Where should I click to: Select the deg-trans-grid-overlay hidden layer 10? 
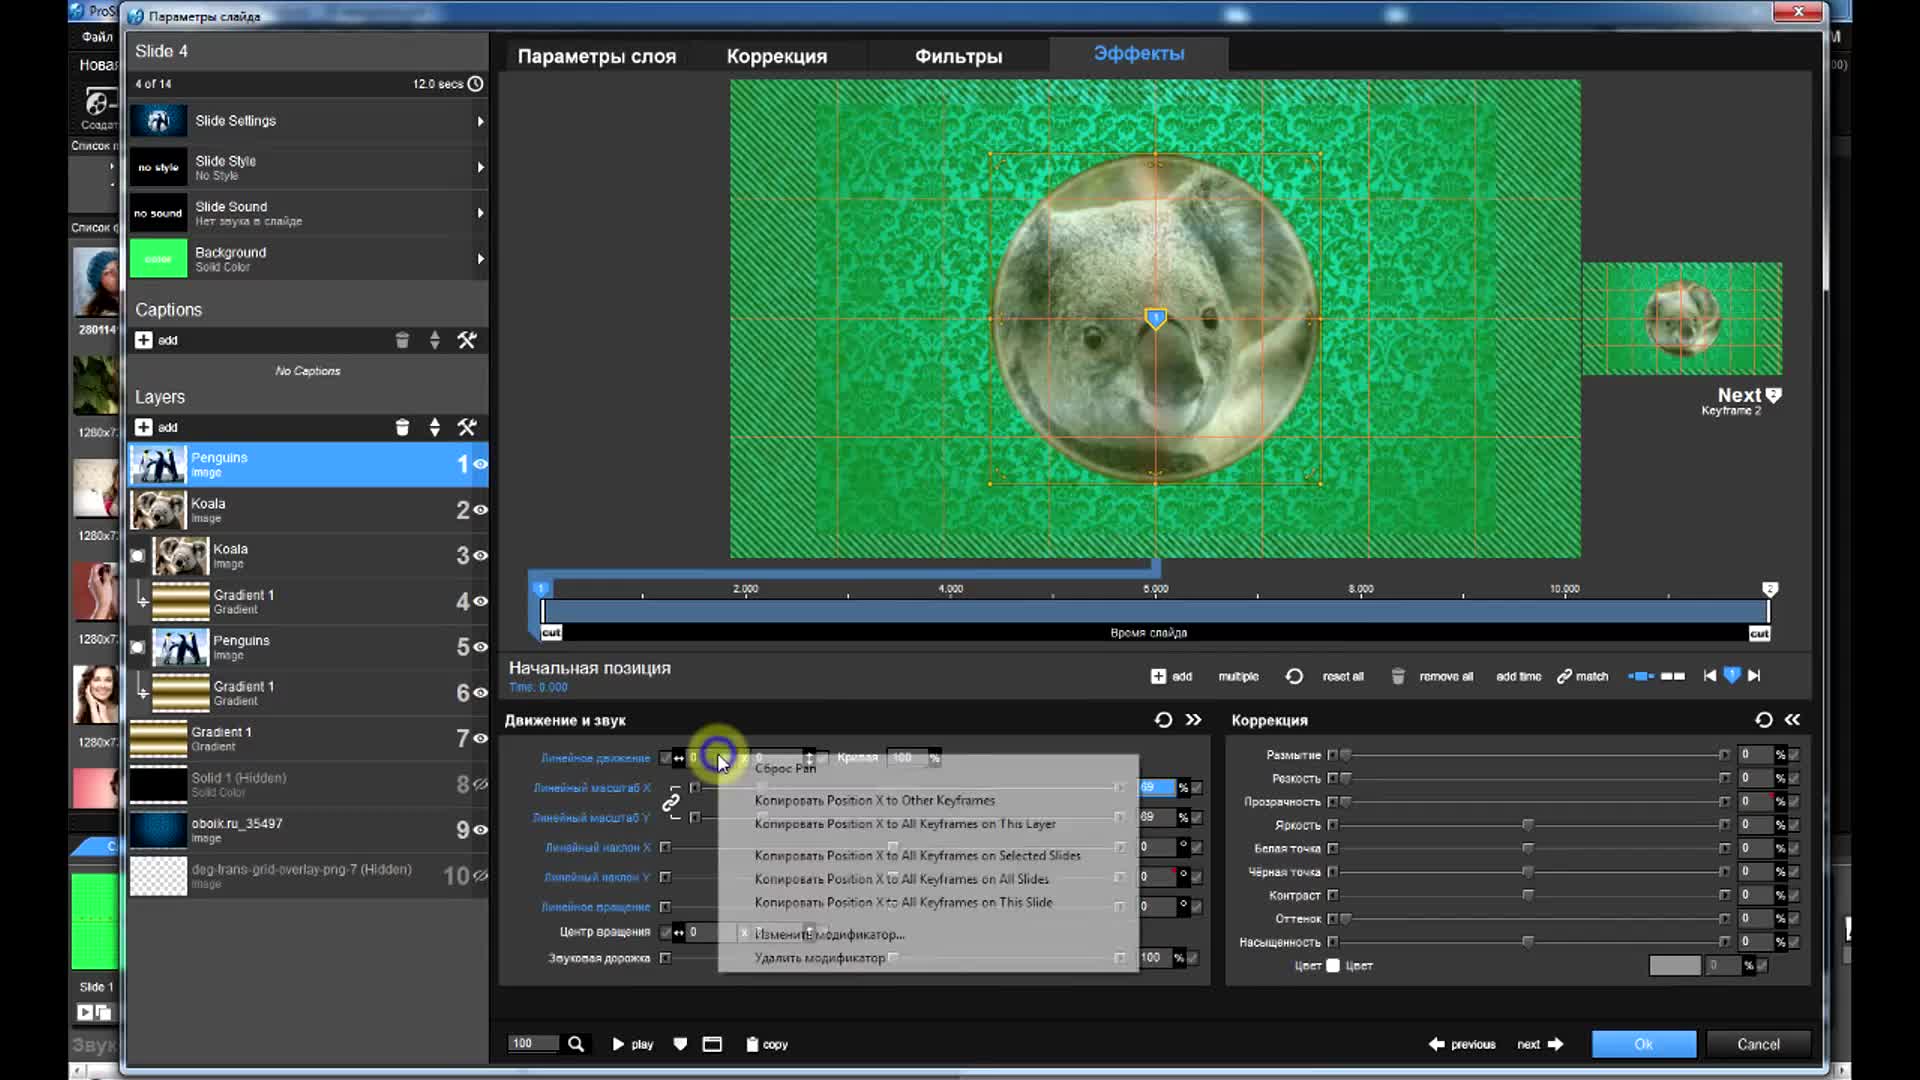coord(308,876)
